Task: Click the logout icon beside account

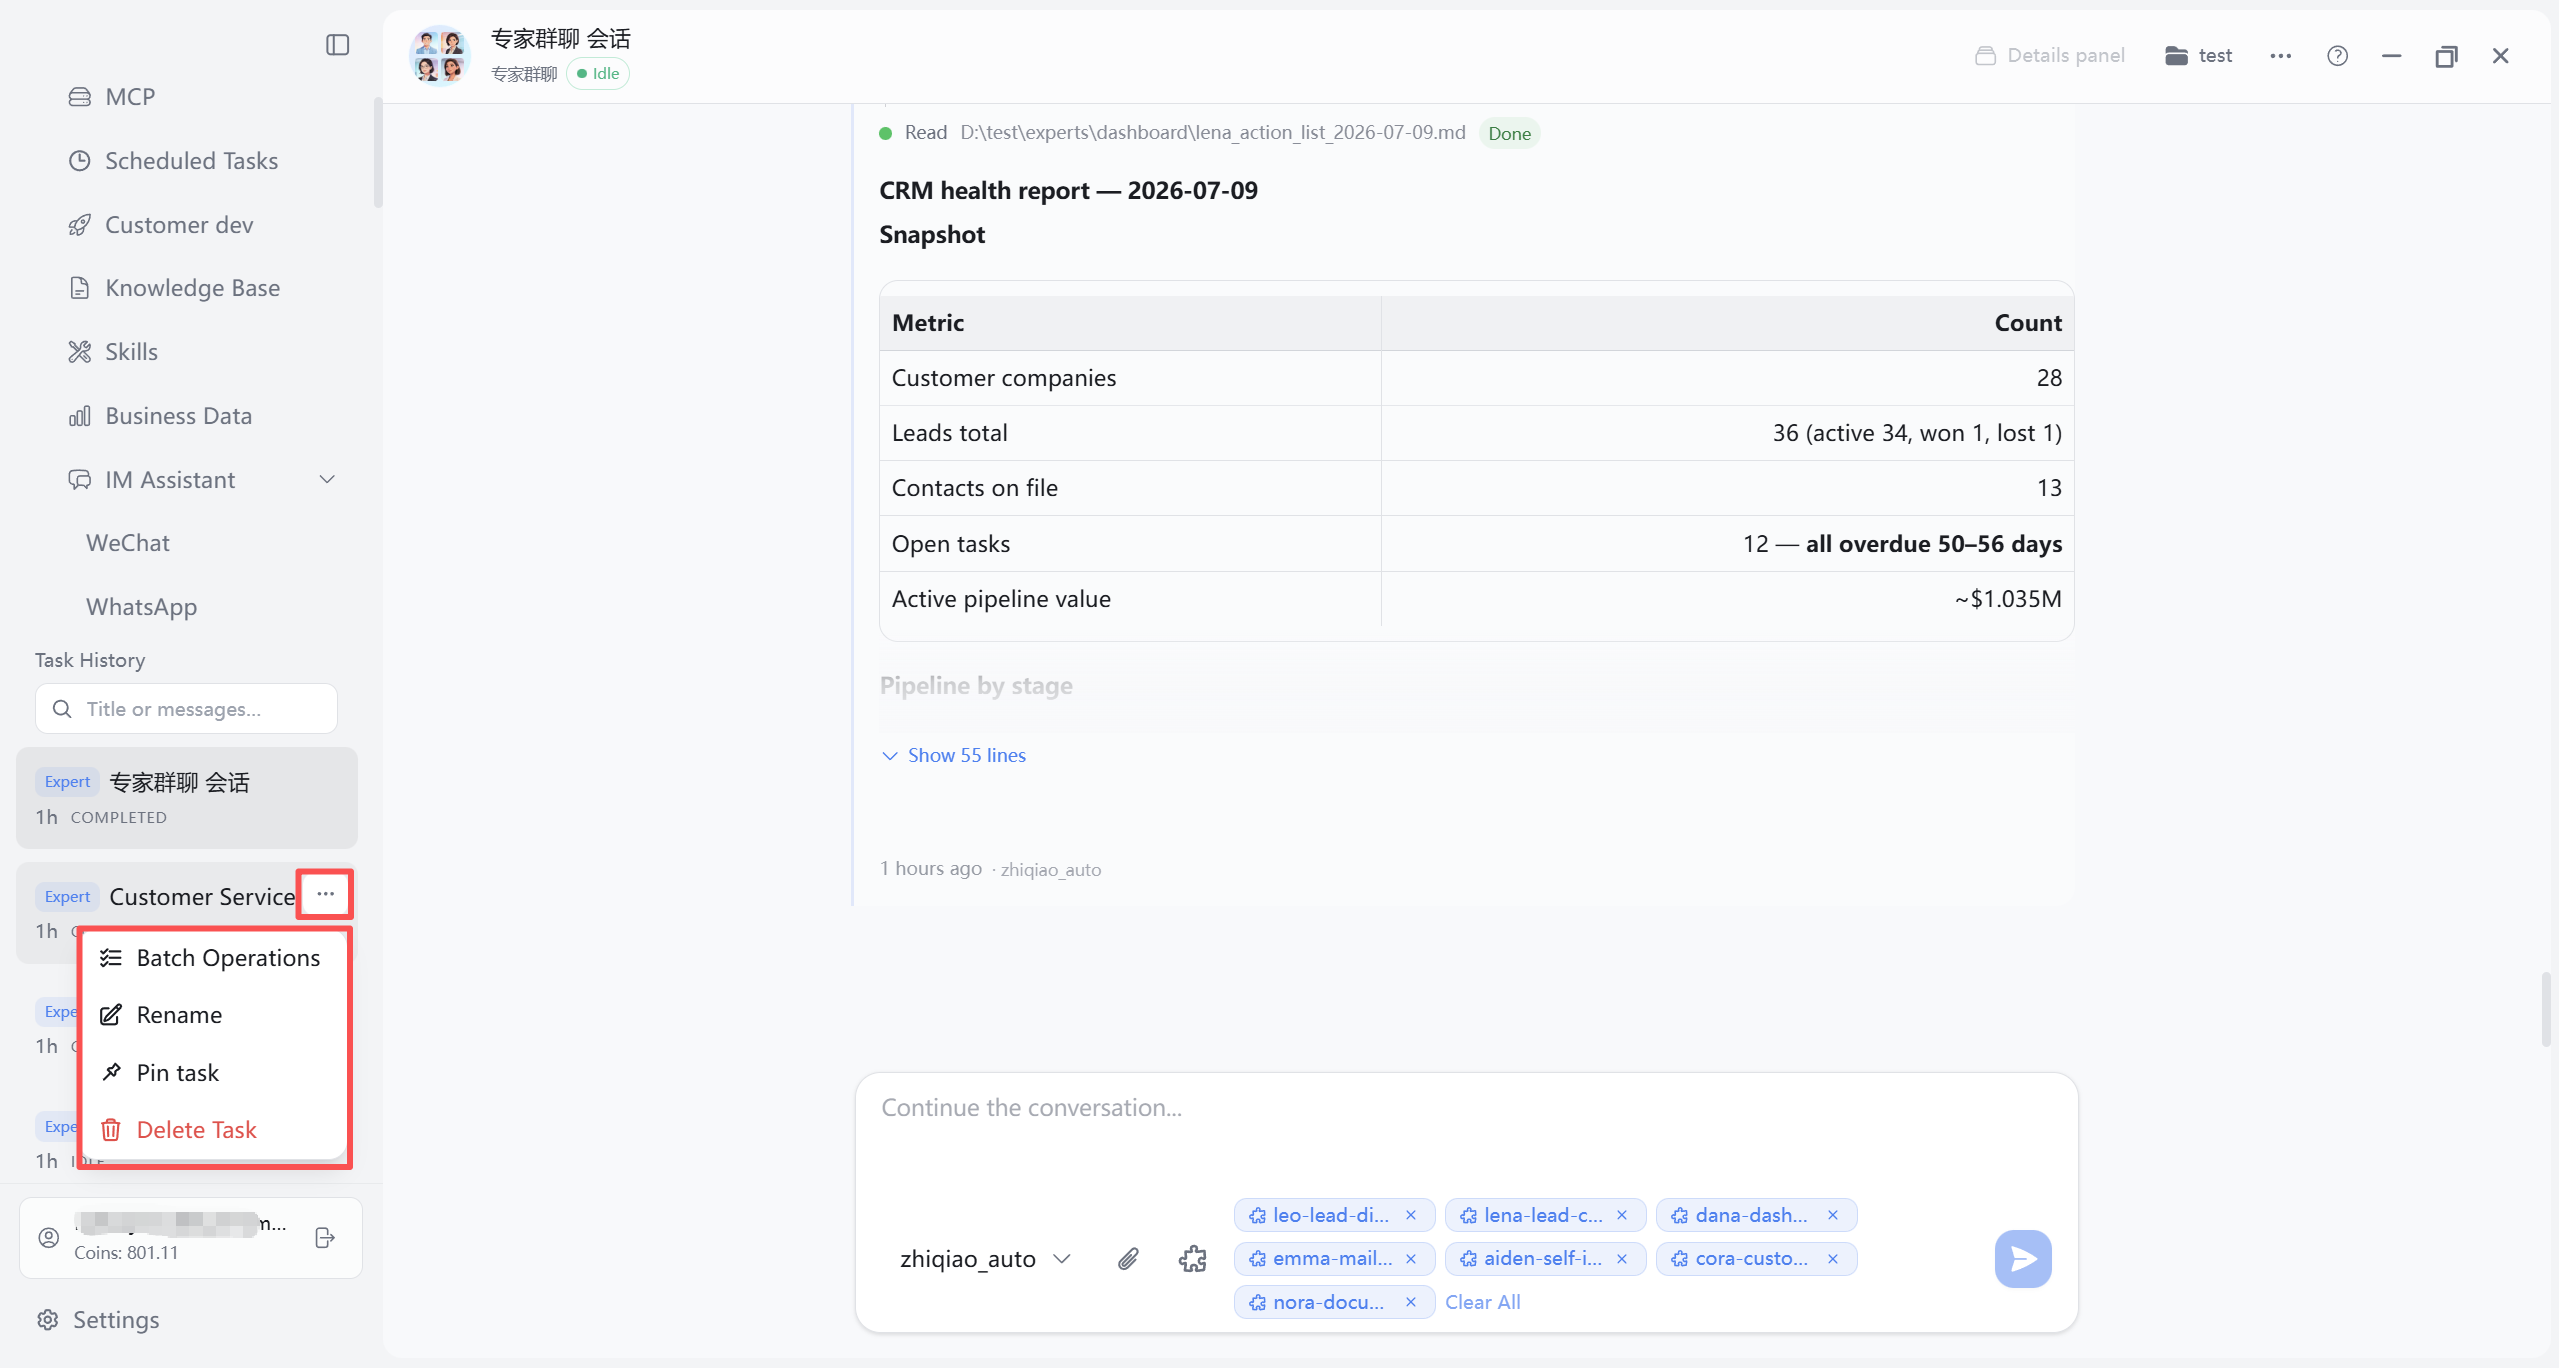Action: click(x=325, y=1238)
